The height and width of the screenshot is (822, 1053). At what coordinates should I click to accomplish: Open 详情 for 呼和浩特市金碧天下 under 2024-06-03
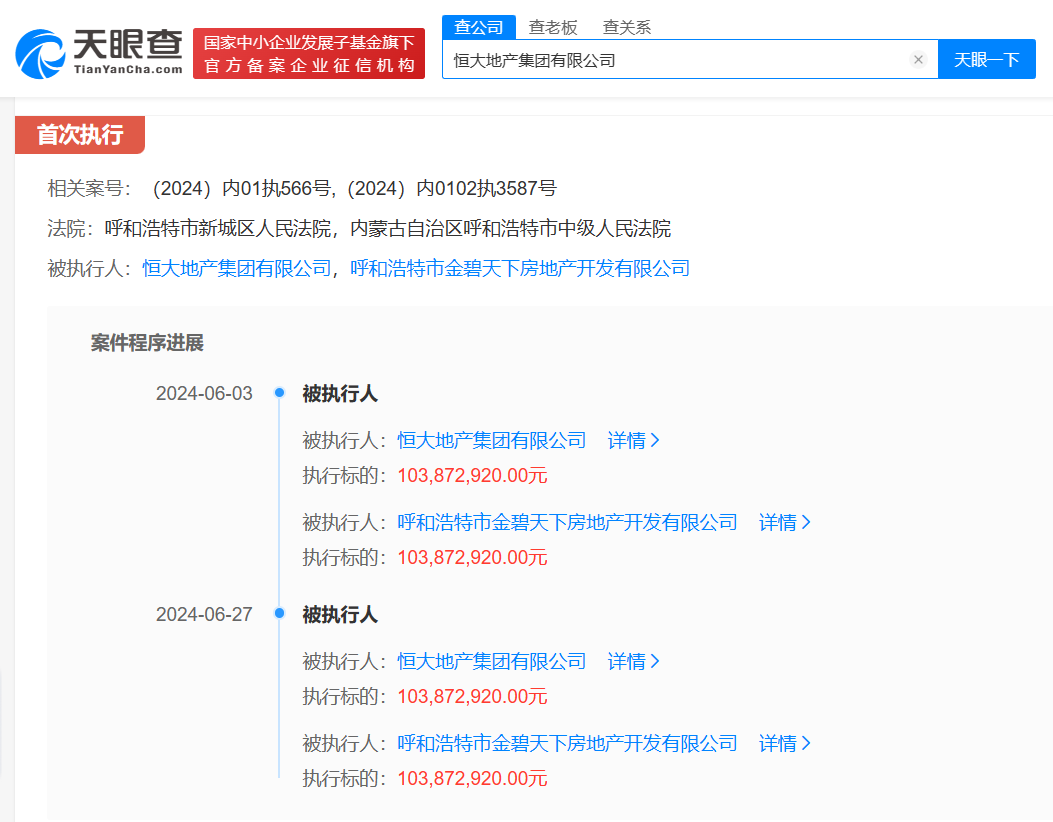(x=785, y=522)
